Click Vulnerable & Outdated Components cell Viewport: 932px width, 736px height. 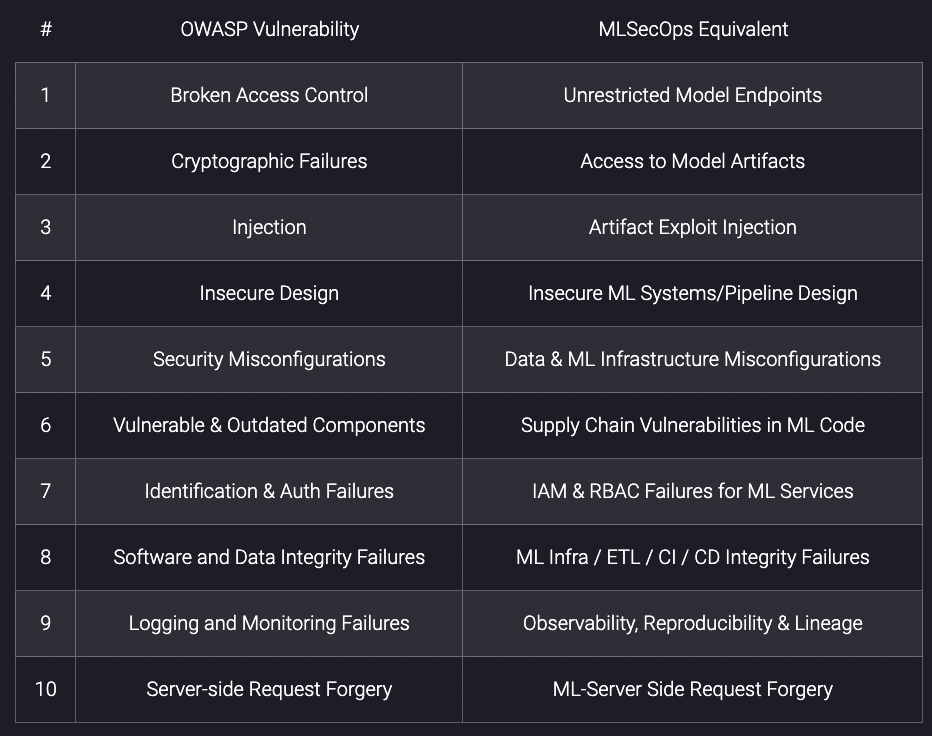(269, 425)
